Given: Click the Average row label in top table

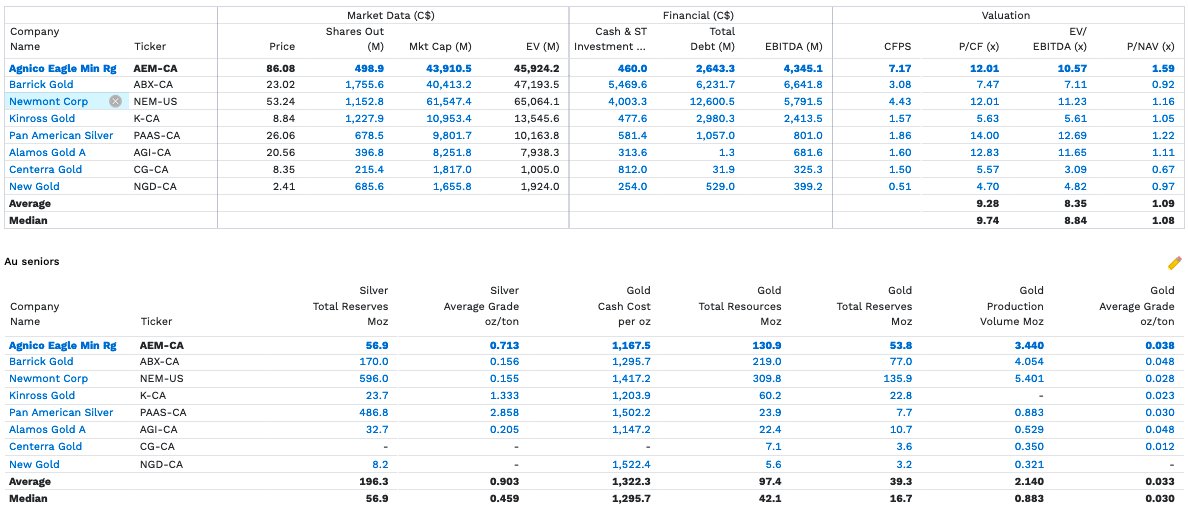Looking at the screenshot, I should point(30,204).
